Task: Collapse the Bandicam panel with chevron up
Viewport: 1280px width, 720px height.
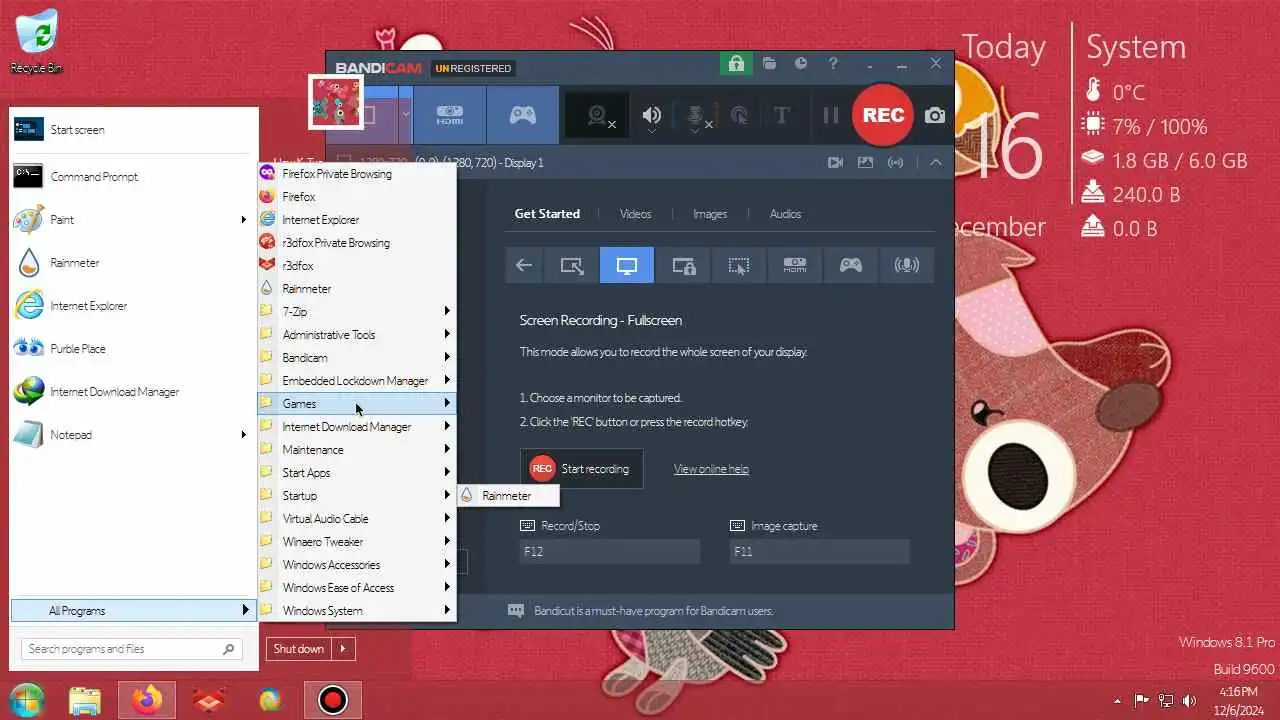Action: pos(936,162)
